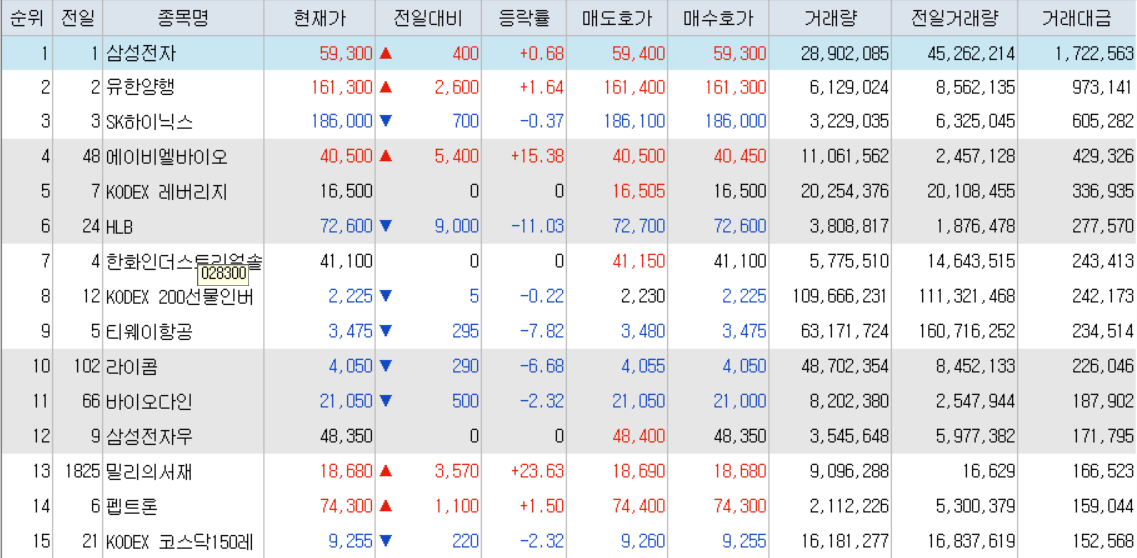Click 유한양행 current price 161,300
1137x558 pixels.
point(342,88)
